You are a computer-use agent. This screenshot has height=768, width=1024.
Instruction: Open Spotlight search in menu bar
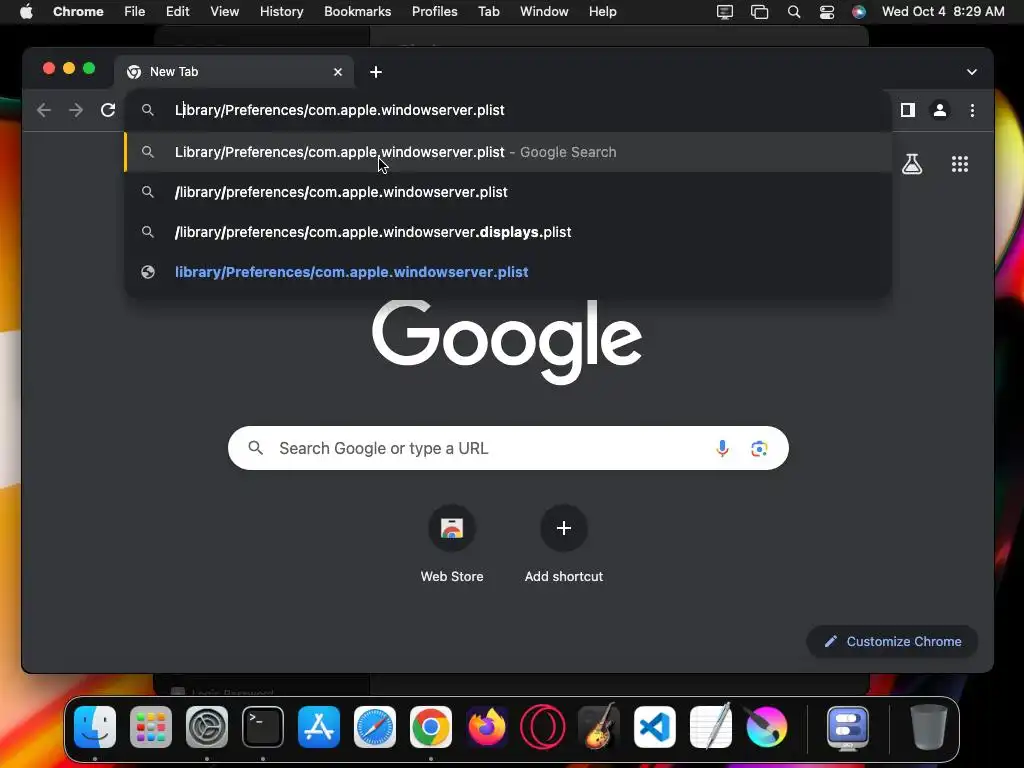coord(793,12)
